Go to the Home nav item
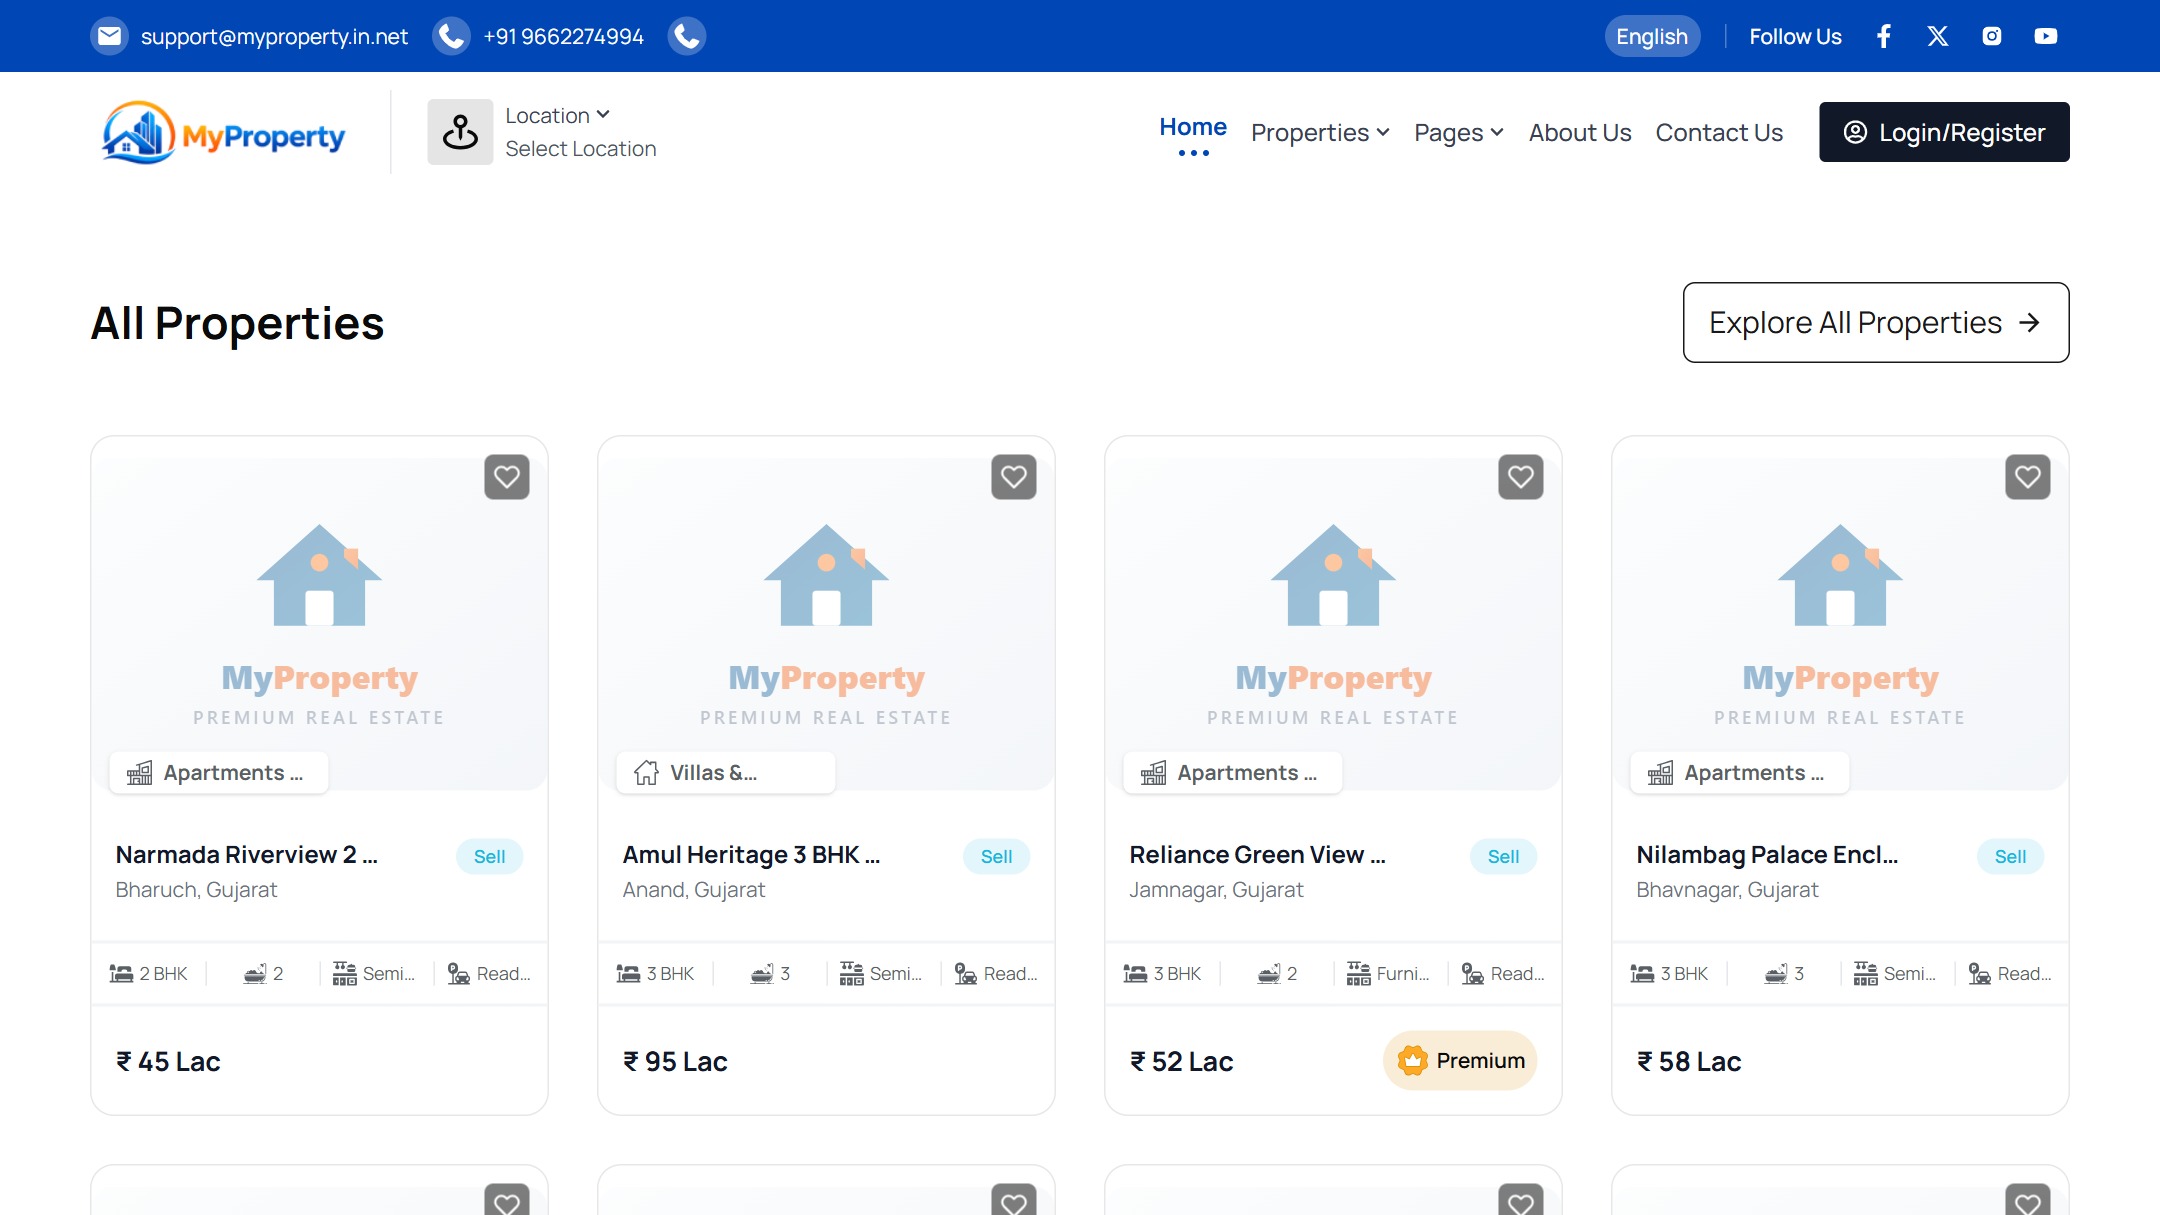The width and height of the screenshot is (2160, 1215). (x=1193, y=127)
